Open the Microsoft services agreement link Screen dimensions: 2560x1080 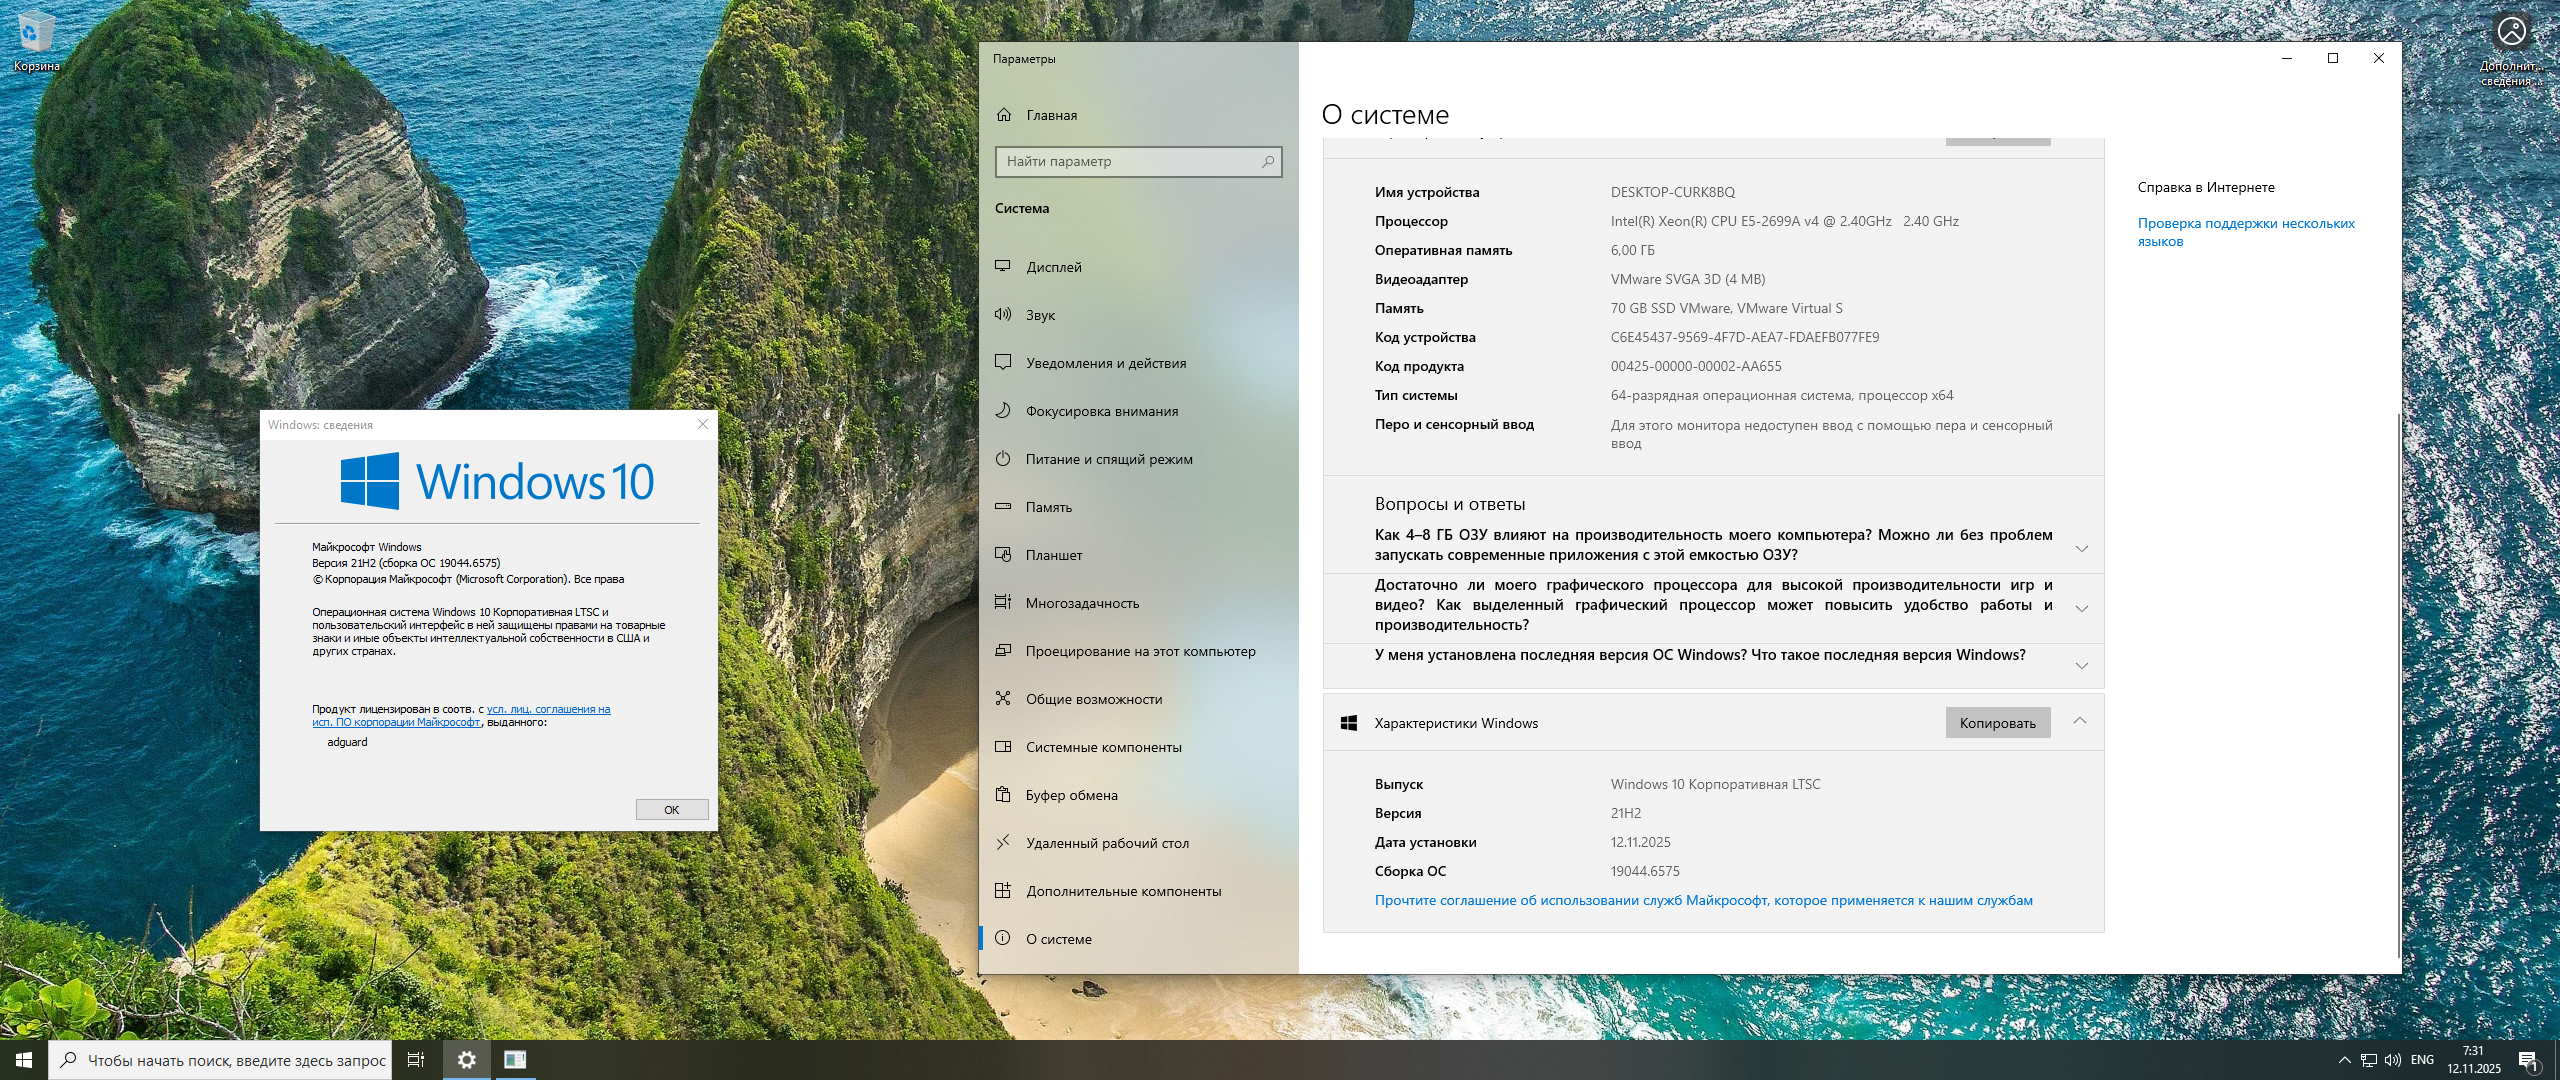tap(1703, 900)
